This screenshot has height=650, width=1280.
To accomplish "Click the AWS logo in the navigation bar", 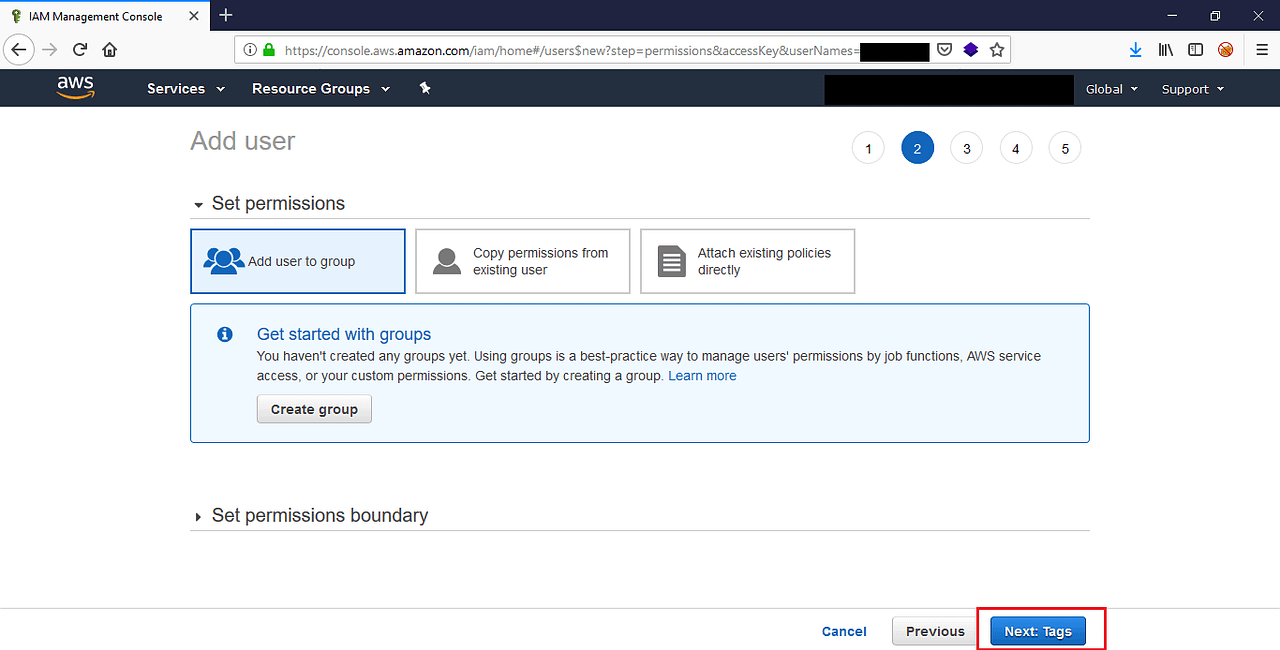I will pos(75,88).
